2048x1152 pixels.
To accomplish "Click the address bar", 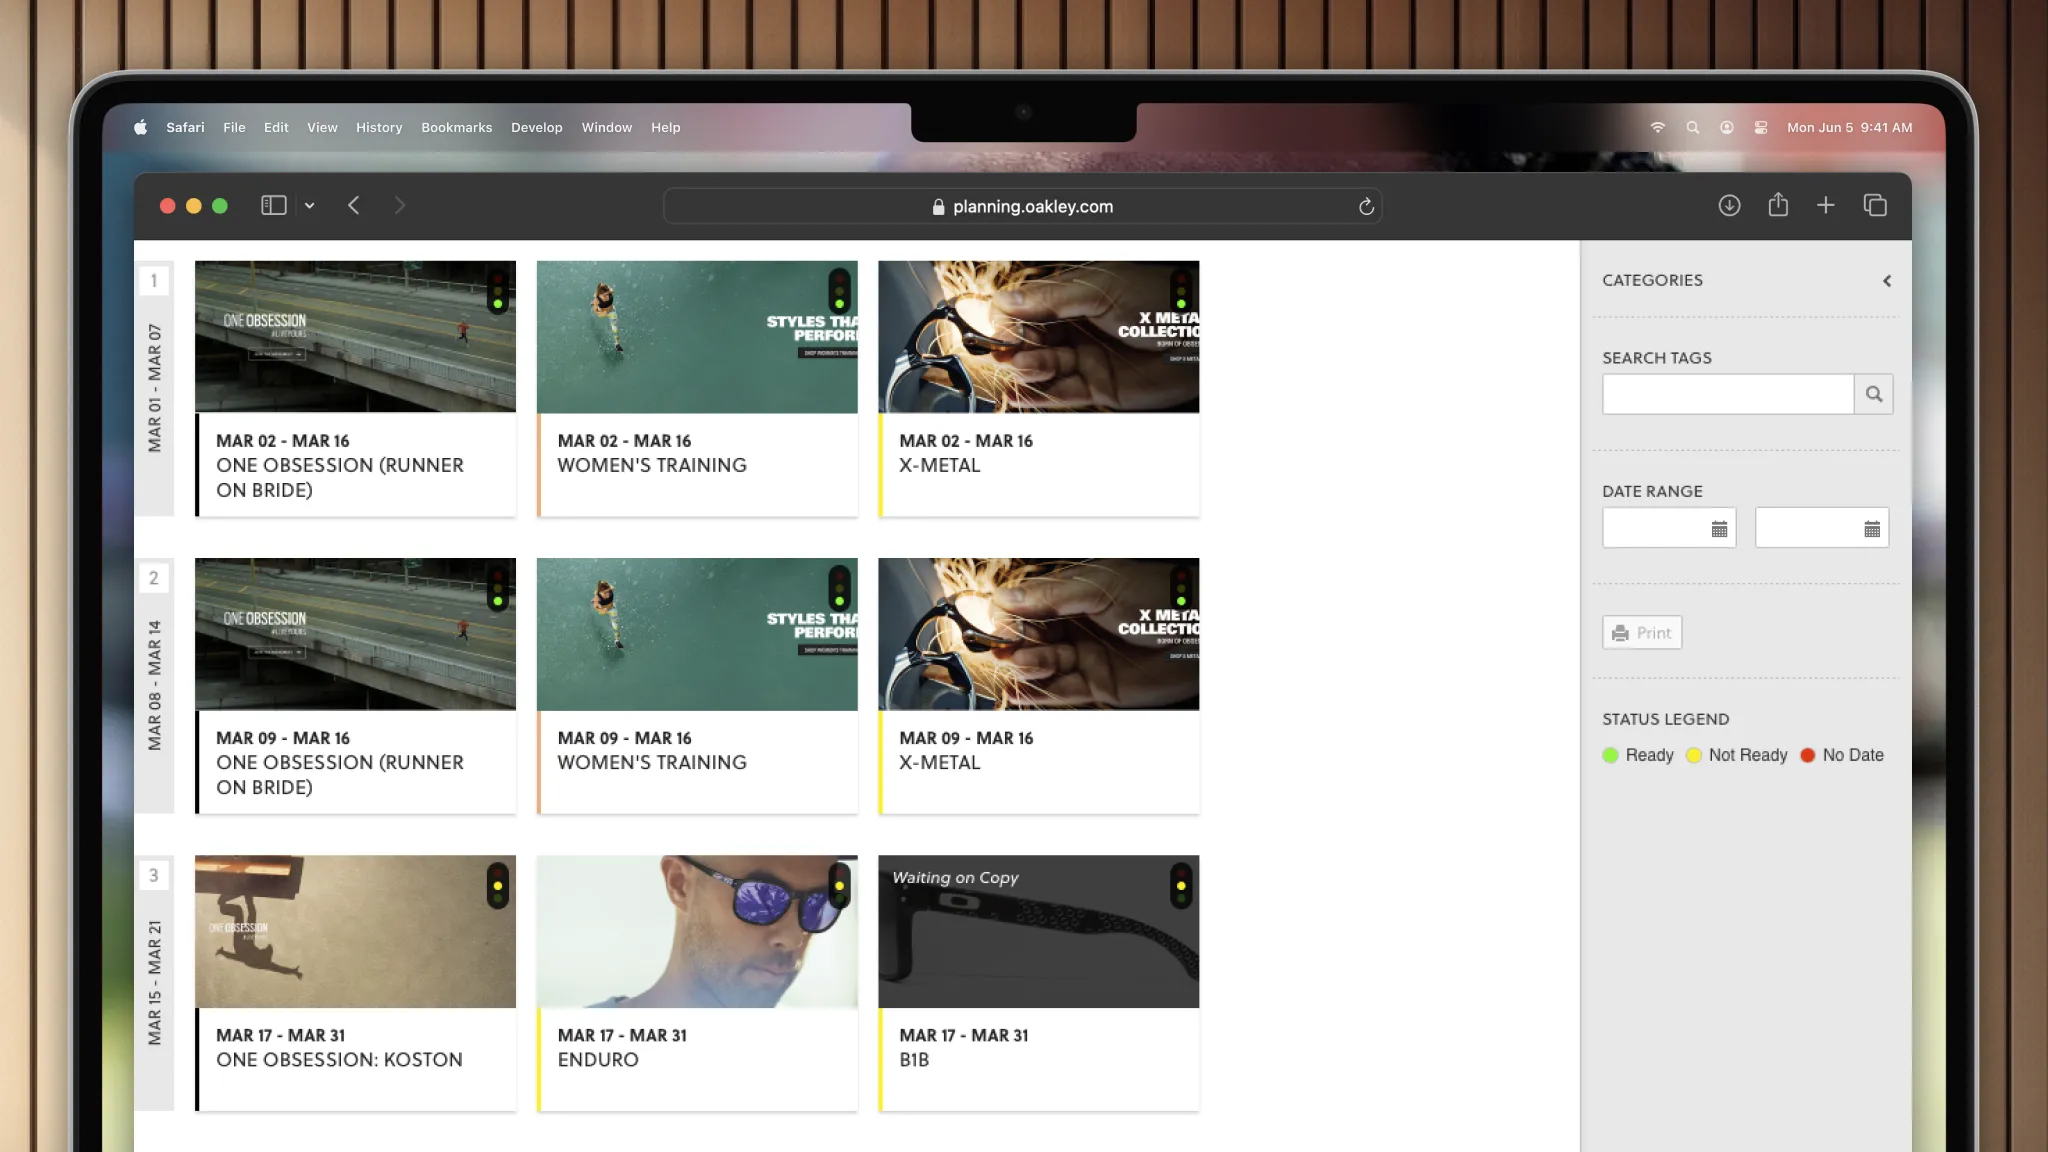I will pyautogui.click(x=1022, y=206).
